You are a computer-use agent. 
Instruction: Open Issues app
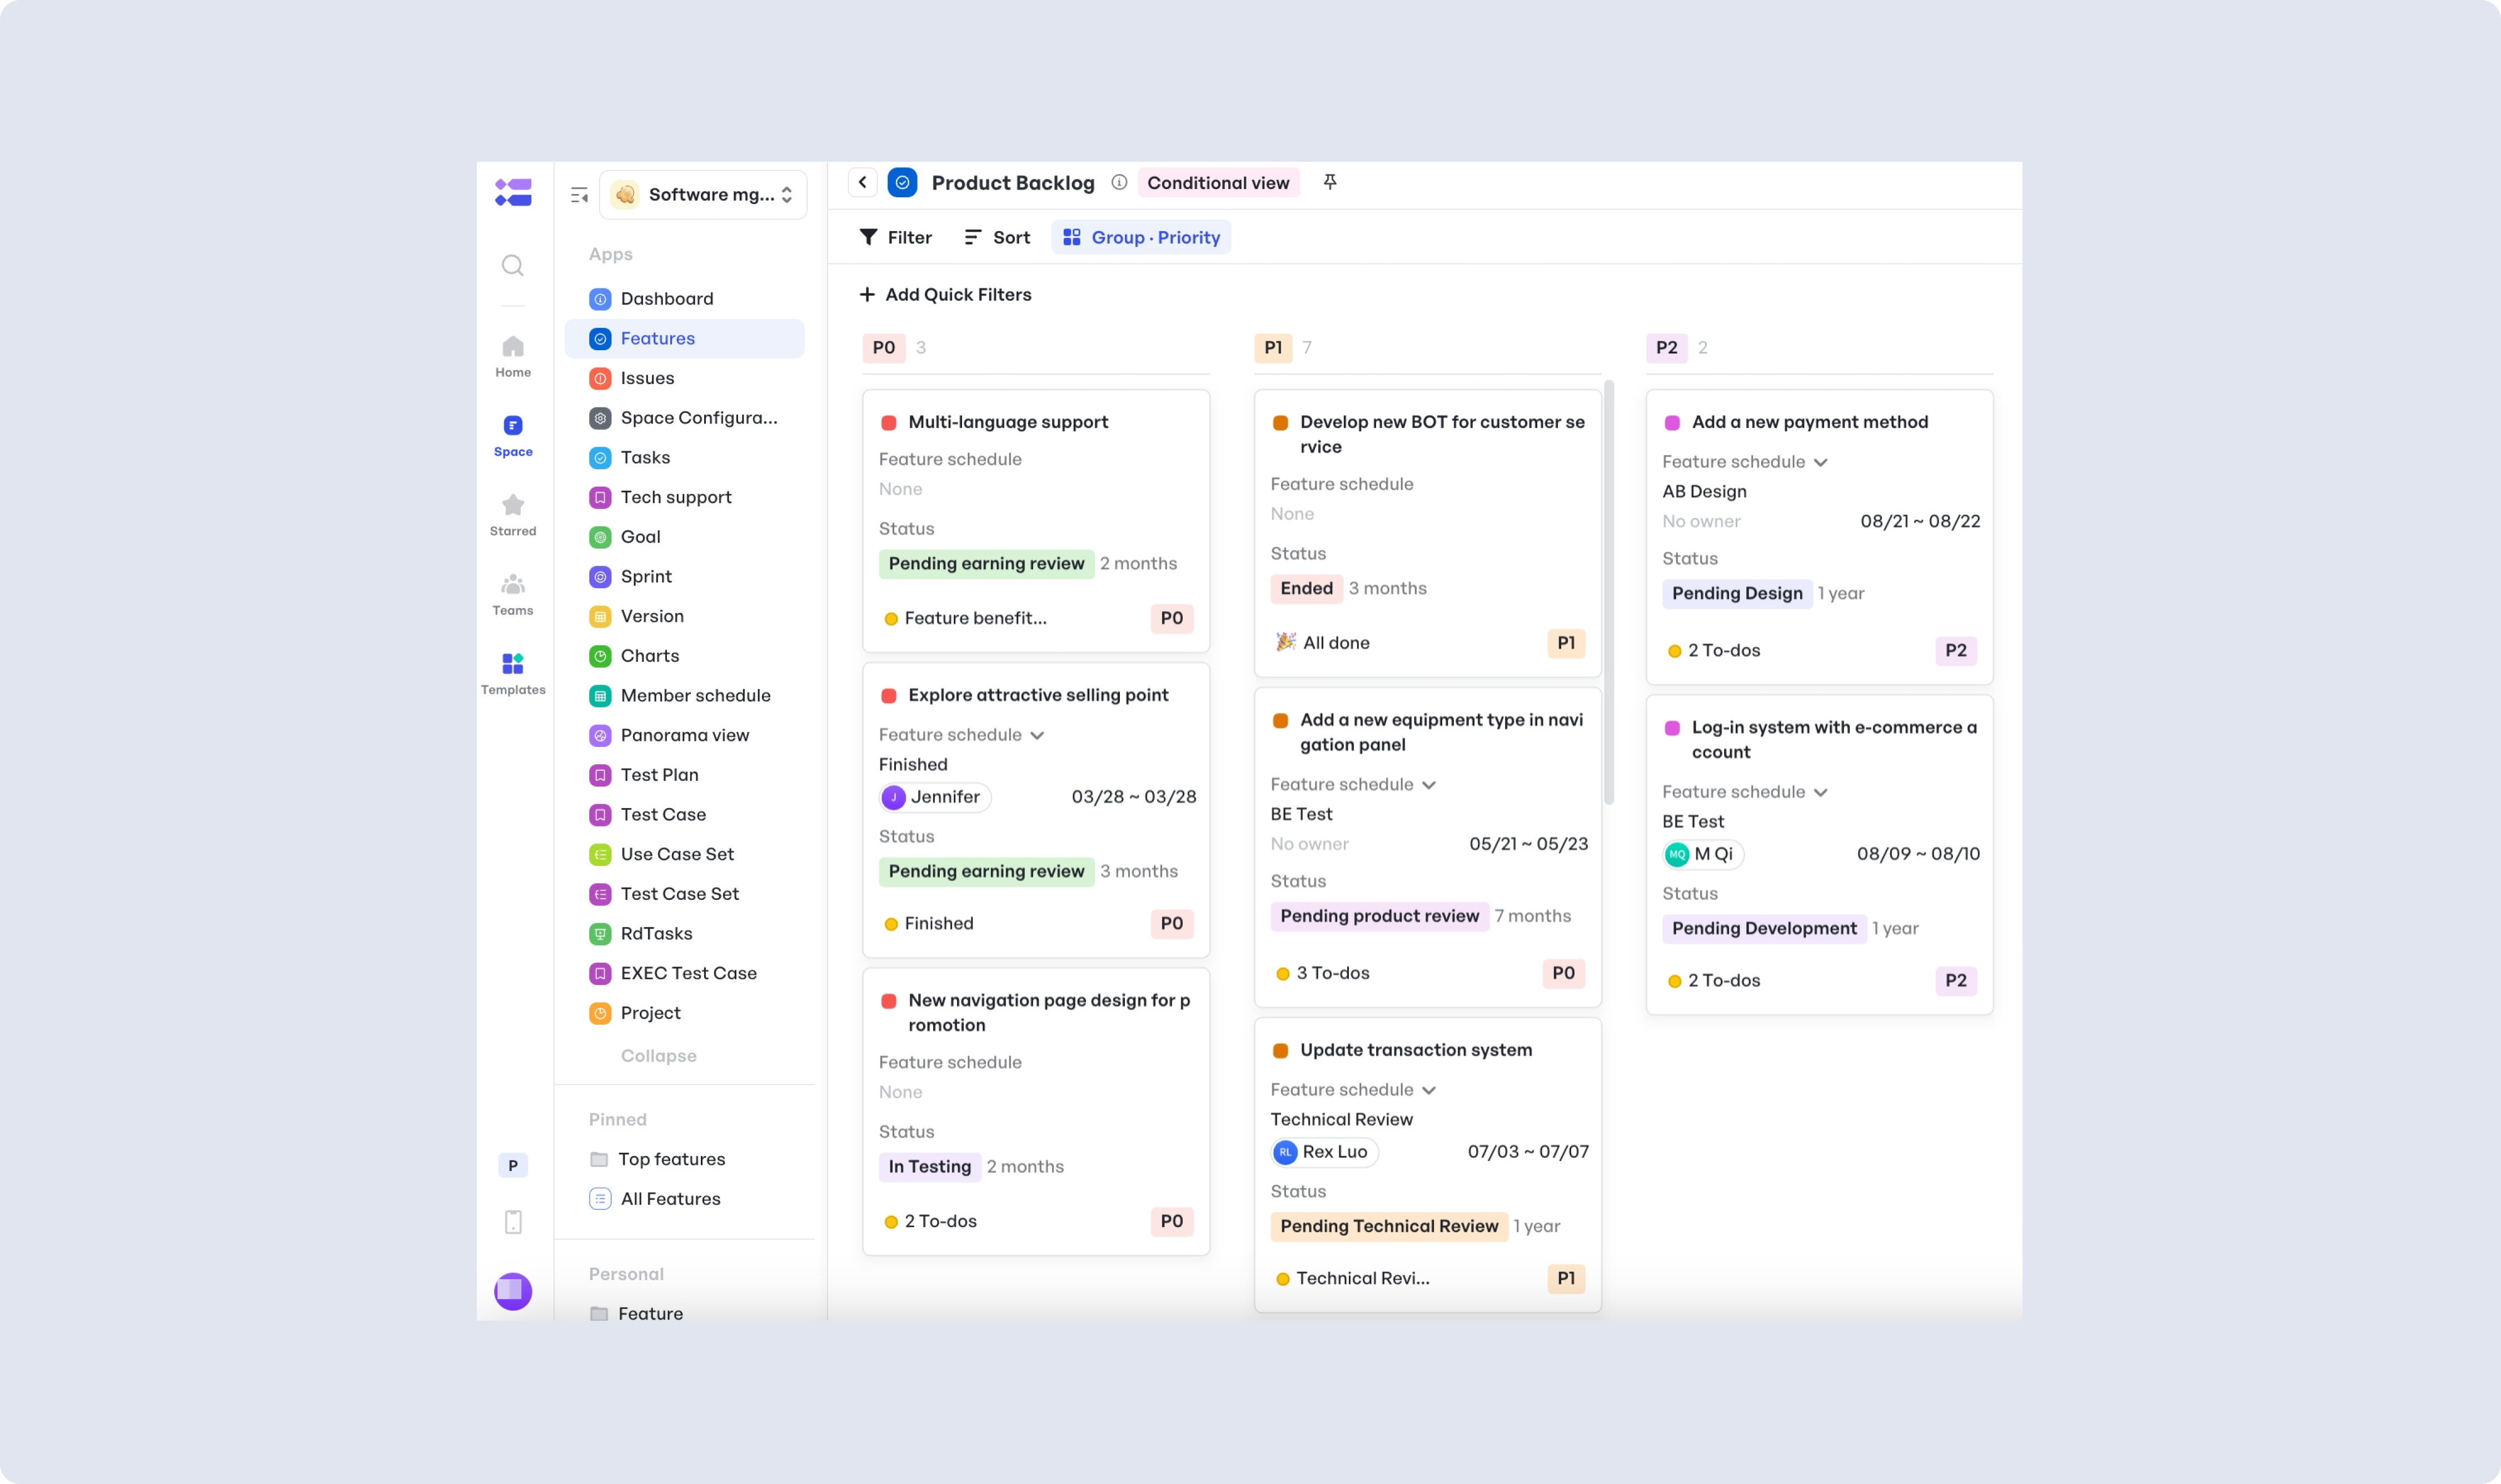coord(684,378)
